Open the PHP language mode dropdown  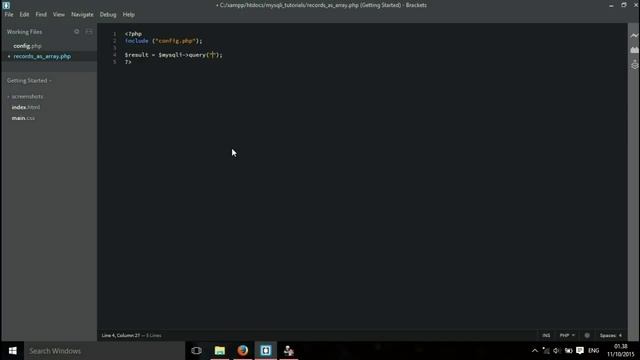[x=567, y=336]
